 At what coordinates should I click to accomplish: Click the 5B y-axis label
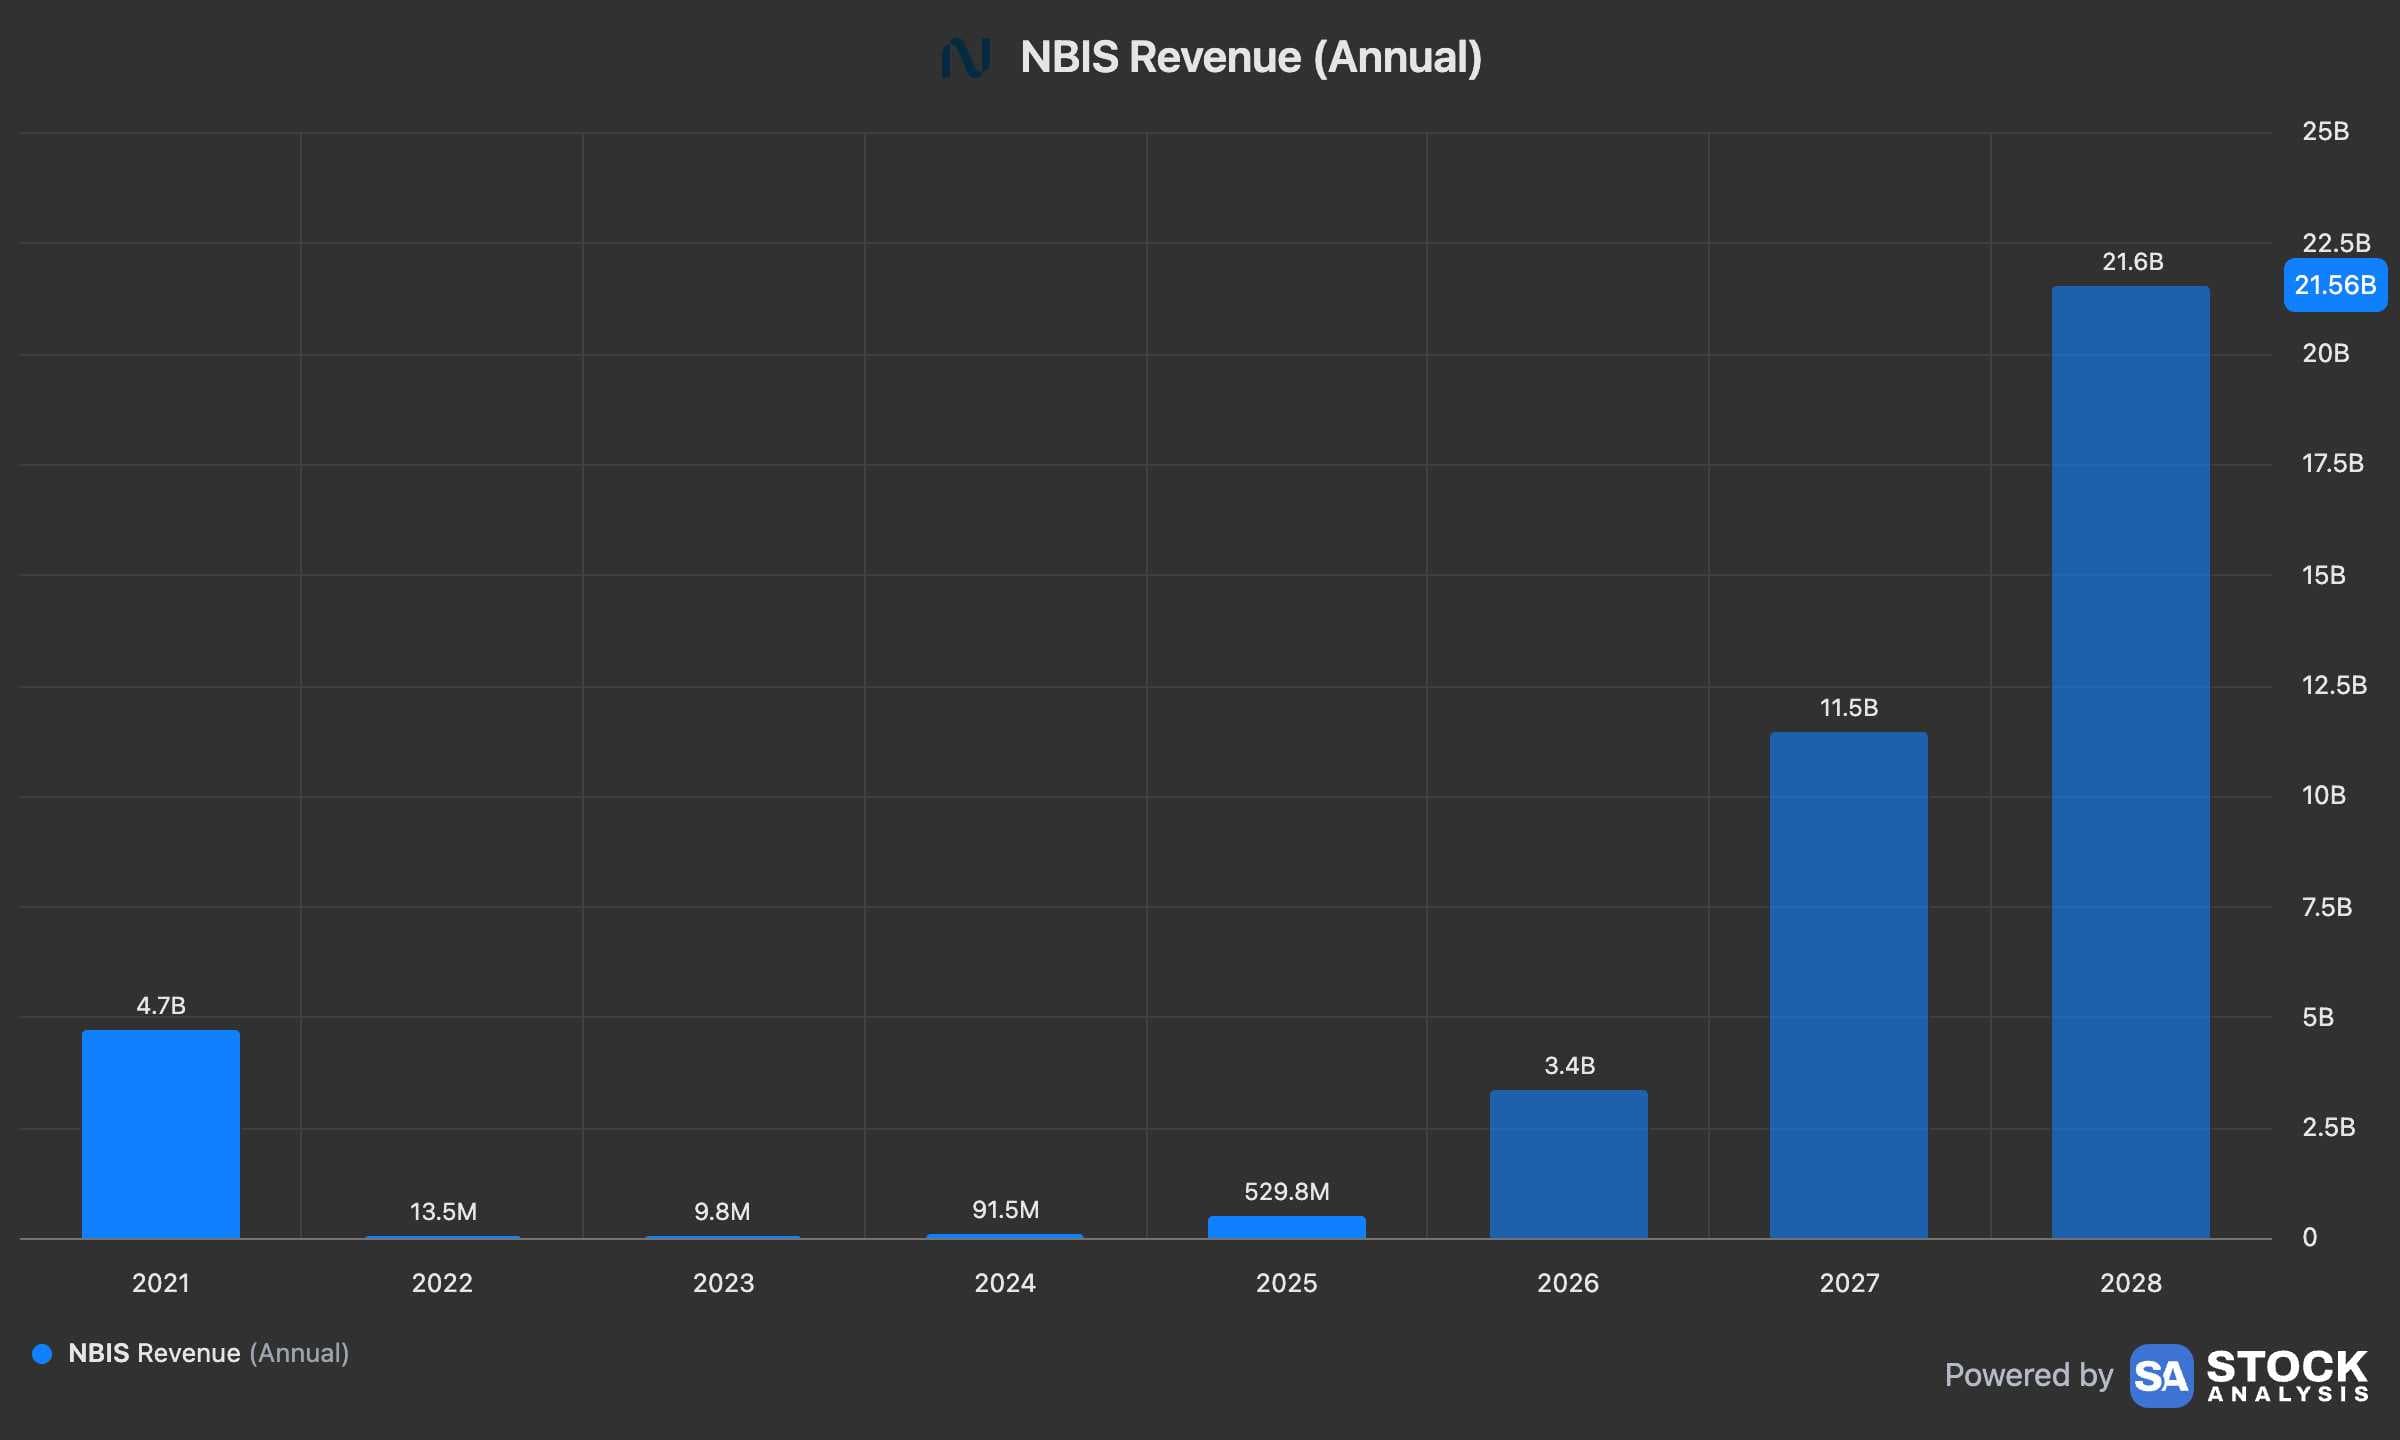[2318, 1017]
